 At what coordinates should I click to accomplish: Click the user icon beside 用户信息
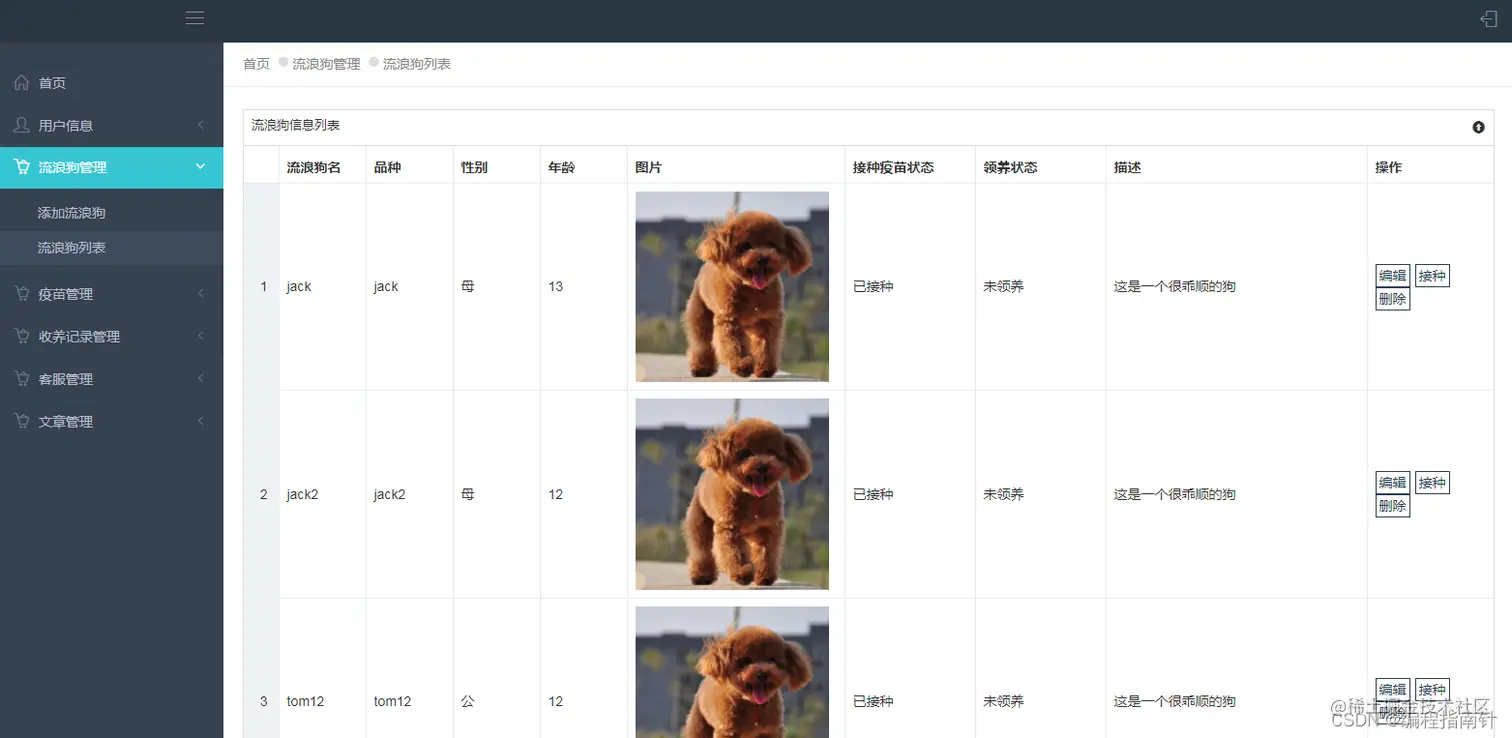[x=22, y=125]
